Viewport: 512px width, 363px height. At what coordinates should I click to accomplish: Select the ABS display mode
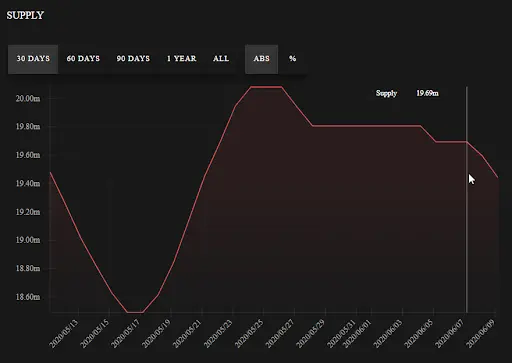(261, 59)
